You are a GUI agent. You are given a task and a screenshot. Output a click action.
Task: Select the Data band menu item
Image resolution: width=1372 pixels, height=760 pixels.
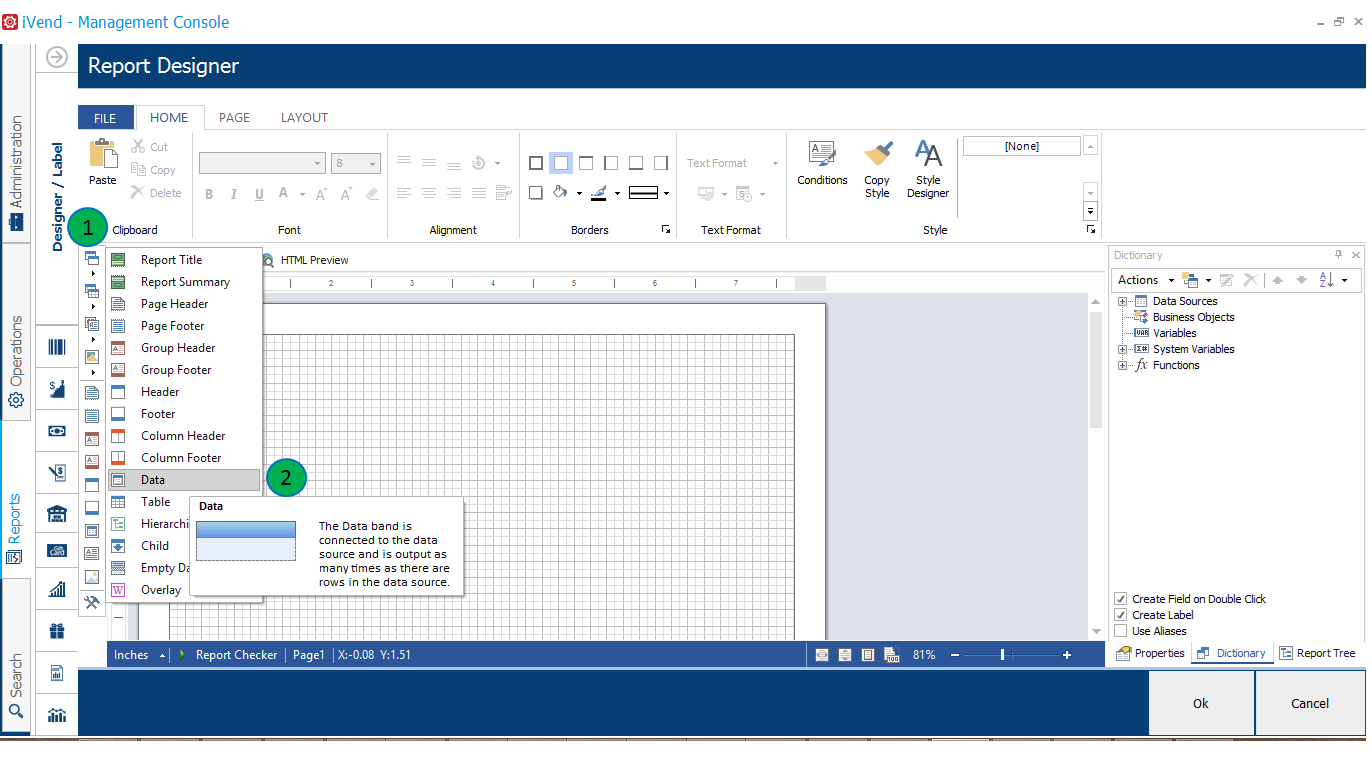(184, 480)
